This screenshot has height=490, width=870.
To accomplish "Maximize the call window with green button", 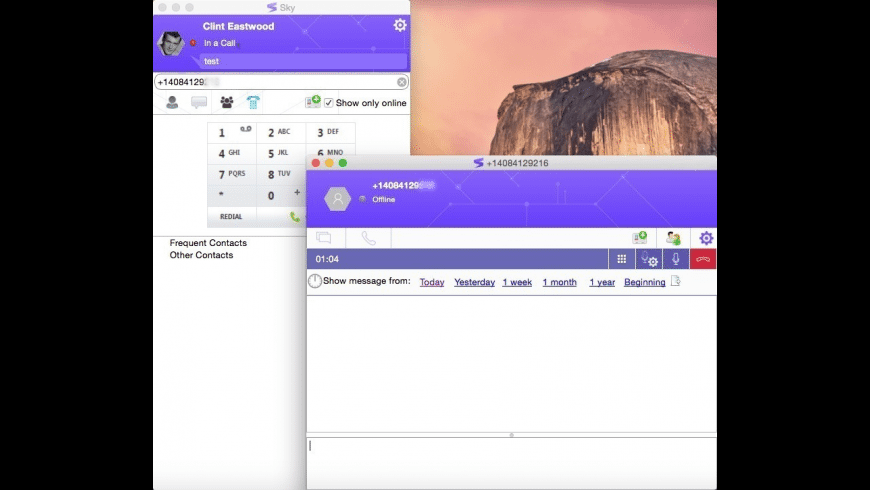I will tap(343, 163).
